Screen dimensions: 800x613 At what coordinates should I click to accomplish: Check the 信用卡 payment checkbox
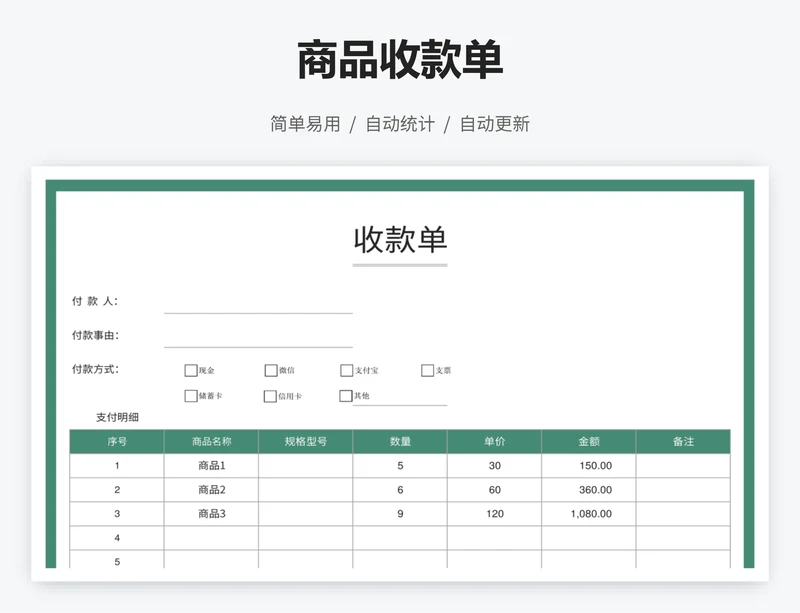click(270, 397)
